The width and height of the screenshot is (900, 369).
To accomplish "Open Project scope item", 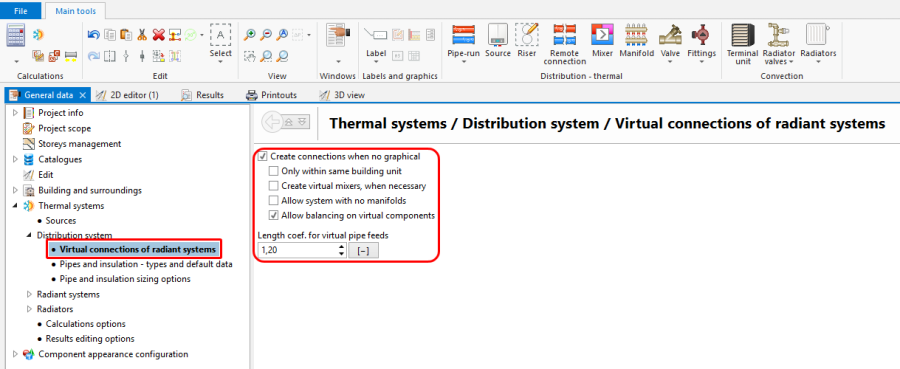I will (x=65, y=128).
